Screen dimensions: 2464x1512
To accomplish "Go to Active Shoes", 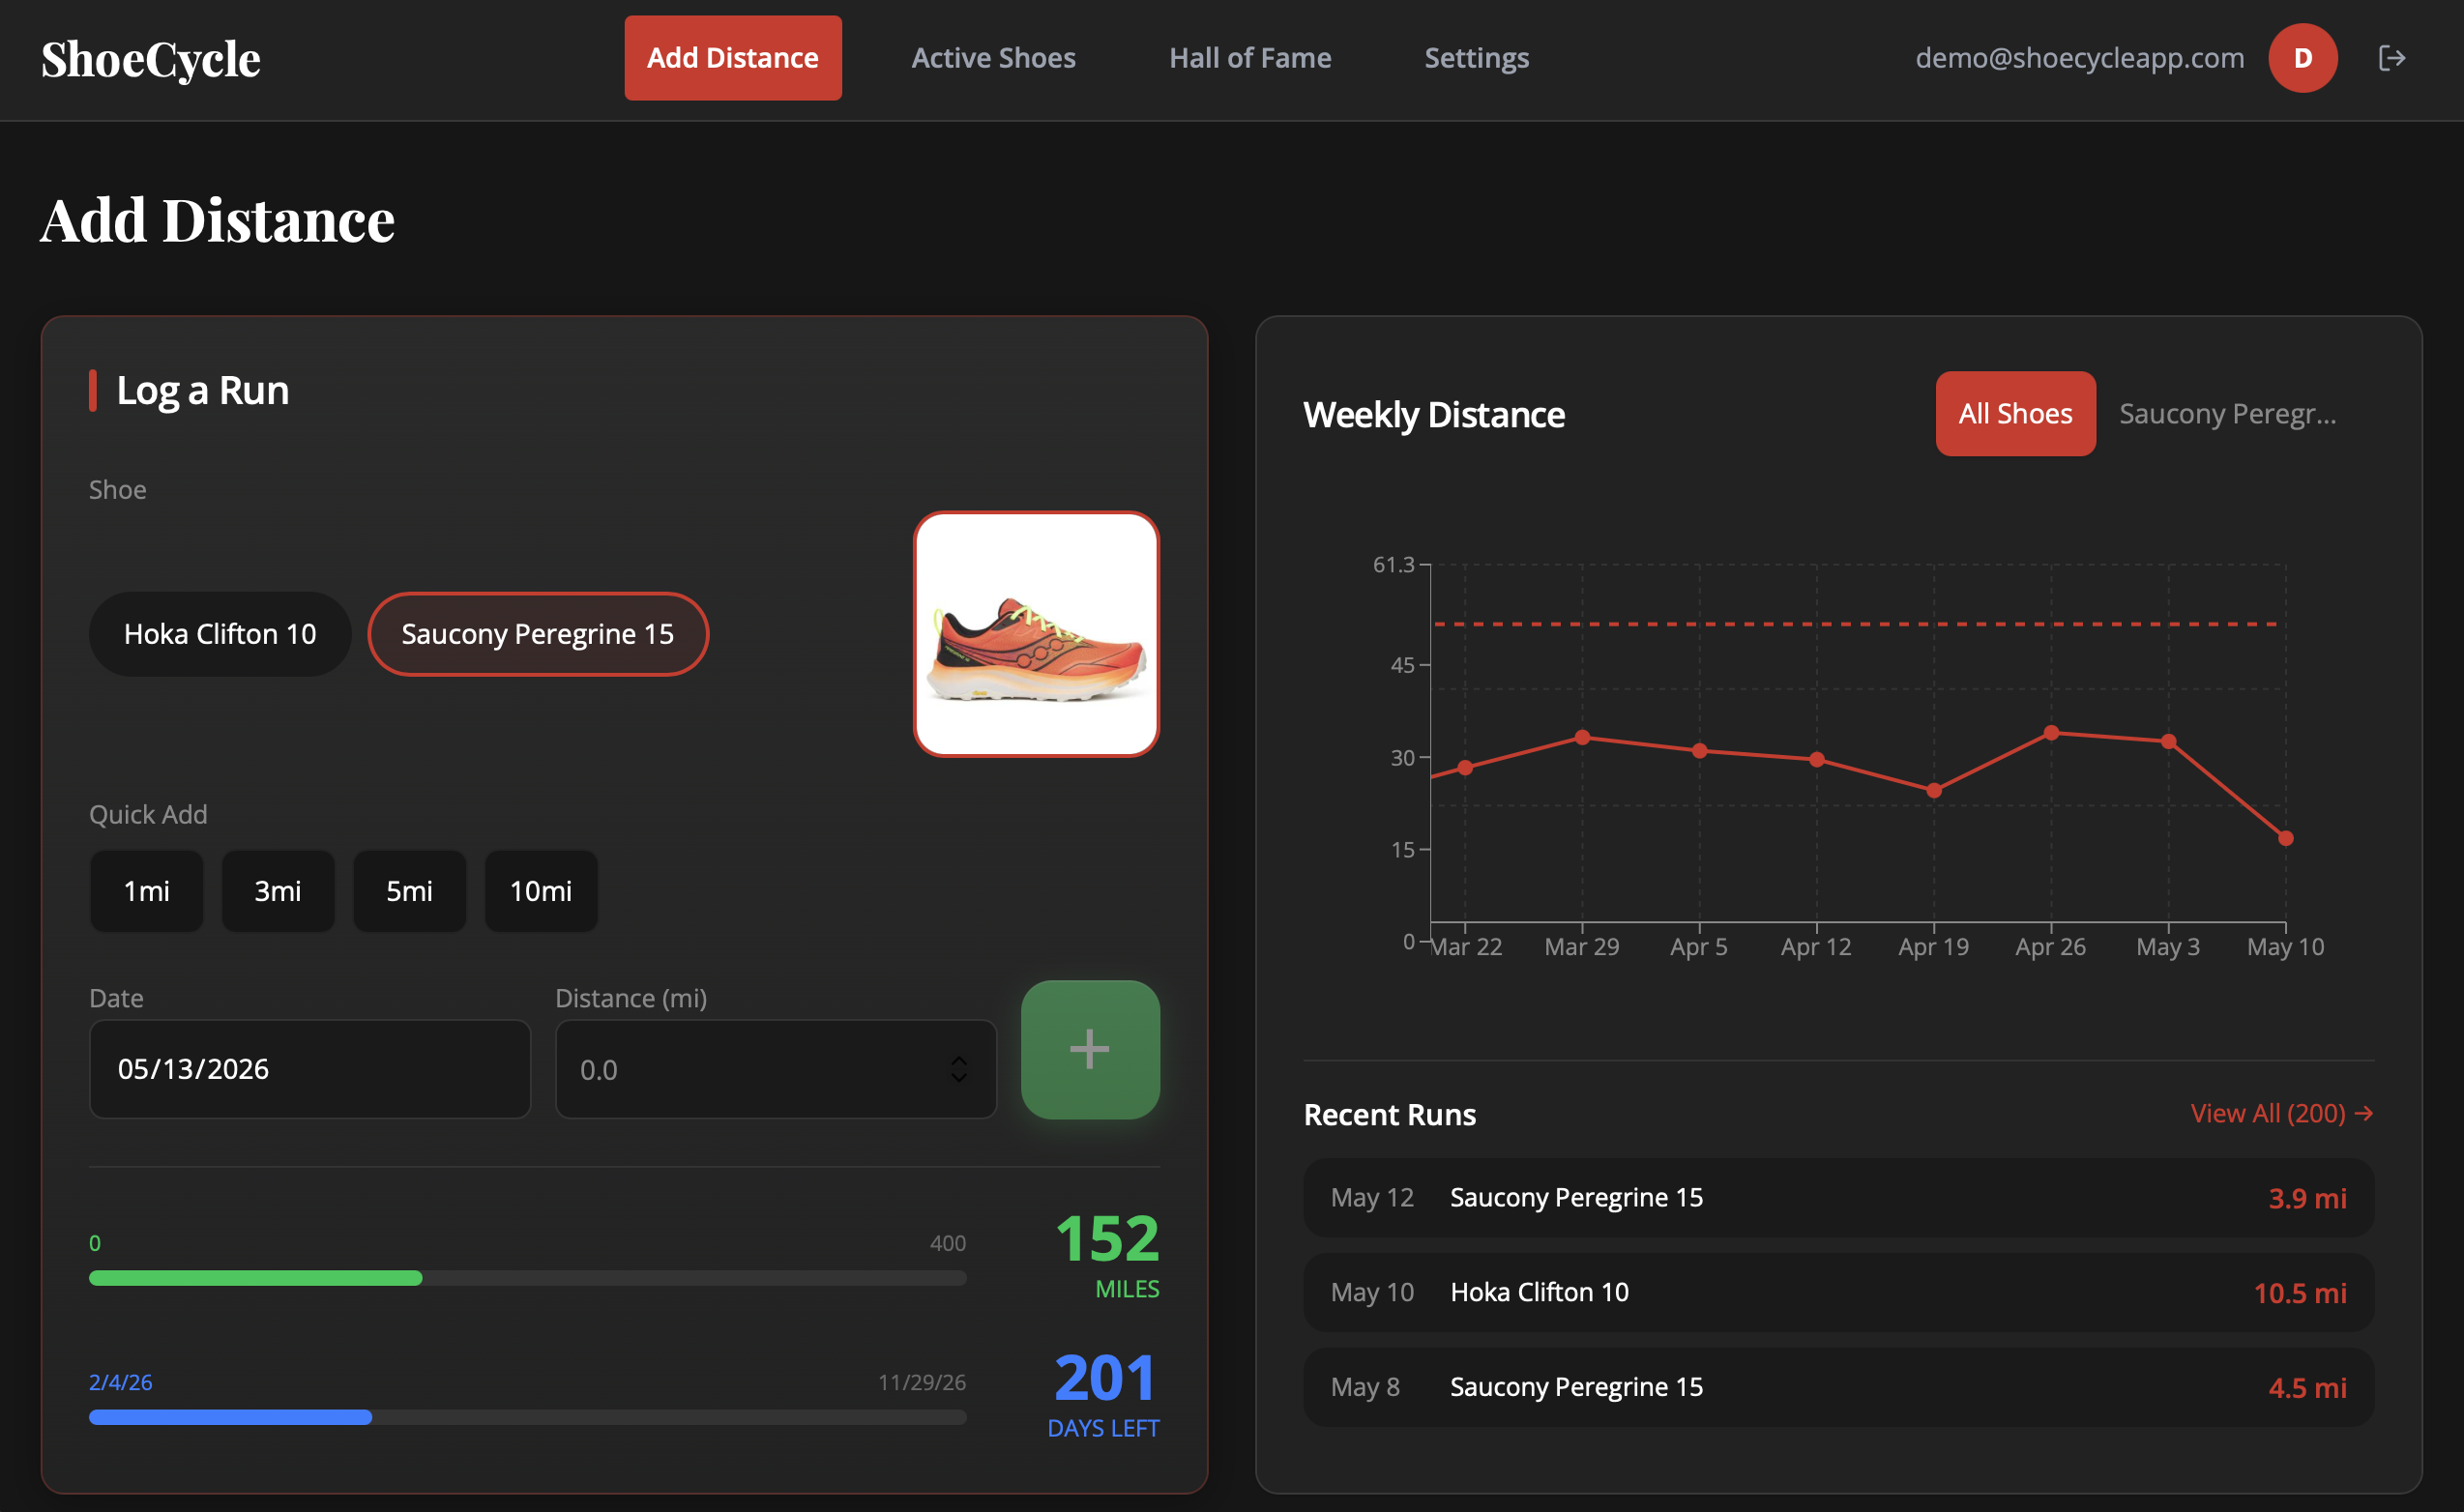I will pyautogui.click(x=993, y=58).
